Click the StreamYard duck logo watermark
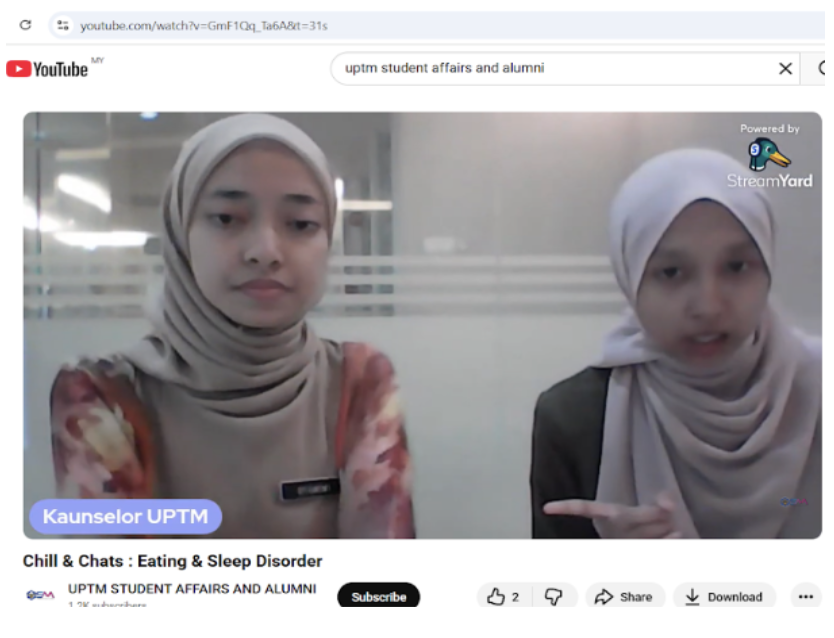Image resolution: width=834 pixels, height=638 pixels. click(x=768, y=155)
